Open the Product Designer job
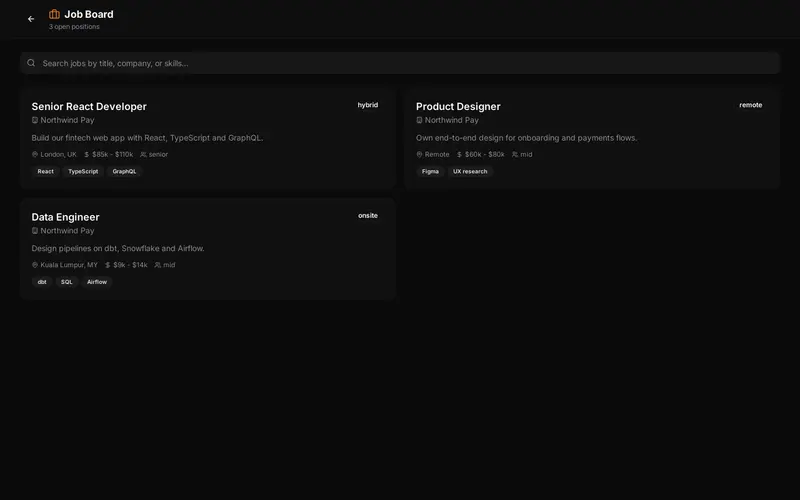The image size is (800, 500). tap(592, 139)
